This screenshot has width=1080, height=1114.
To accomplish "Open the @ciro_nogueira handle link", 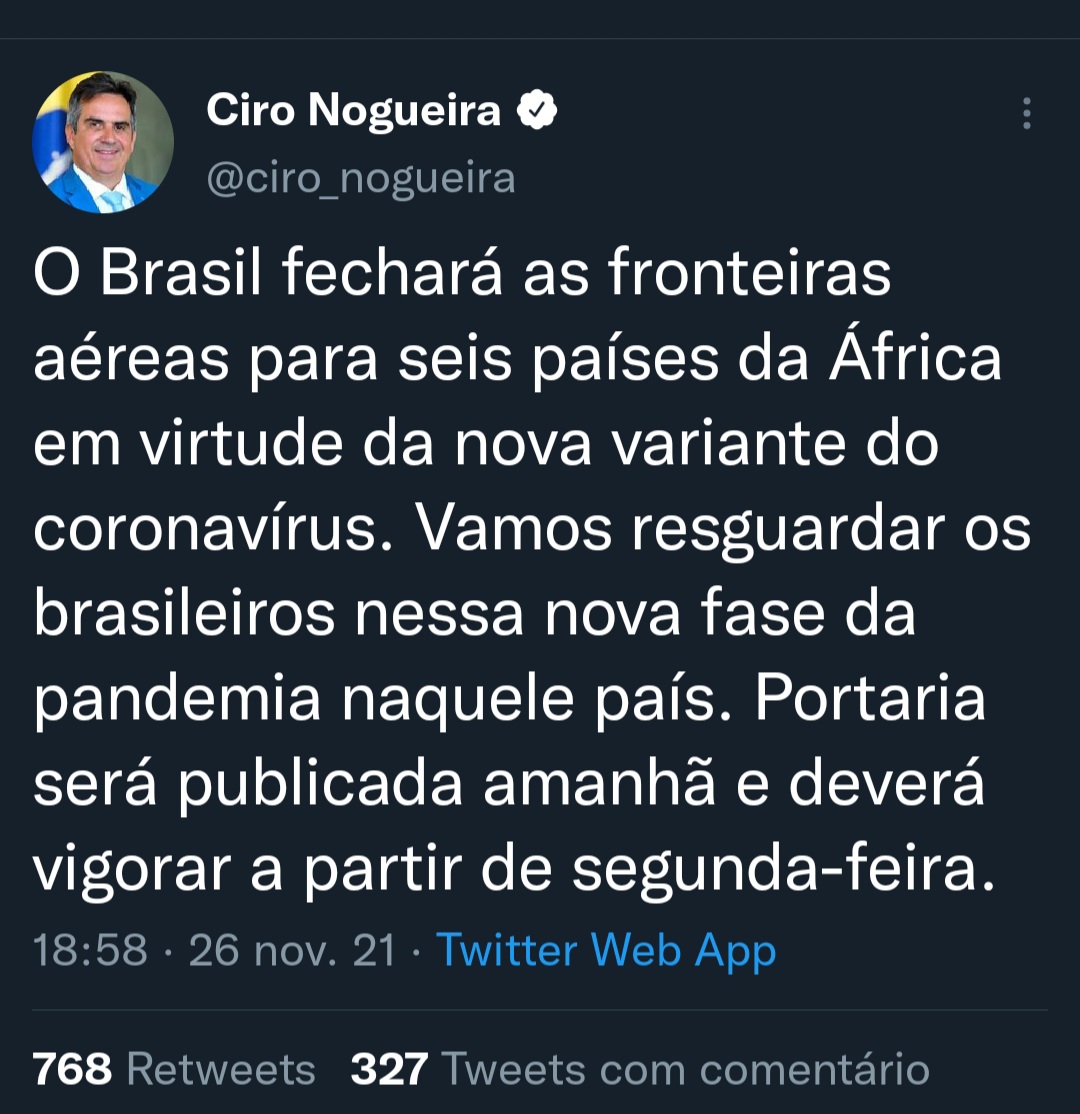I will (x=361, y=178).
